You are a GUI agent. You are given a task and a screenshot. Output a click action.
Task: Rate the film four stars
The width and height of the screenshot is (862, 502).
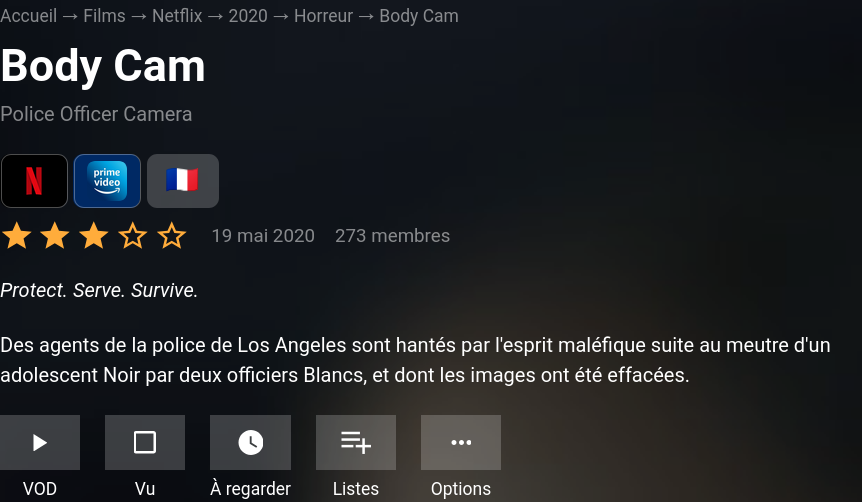click(133, 236)
